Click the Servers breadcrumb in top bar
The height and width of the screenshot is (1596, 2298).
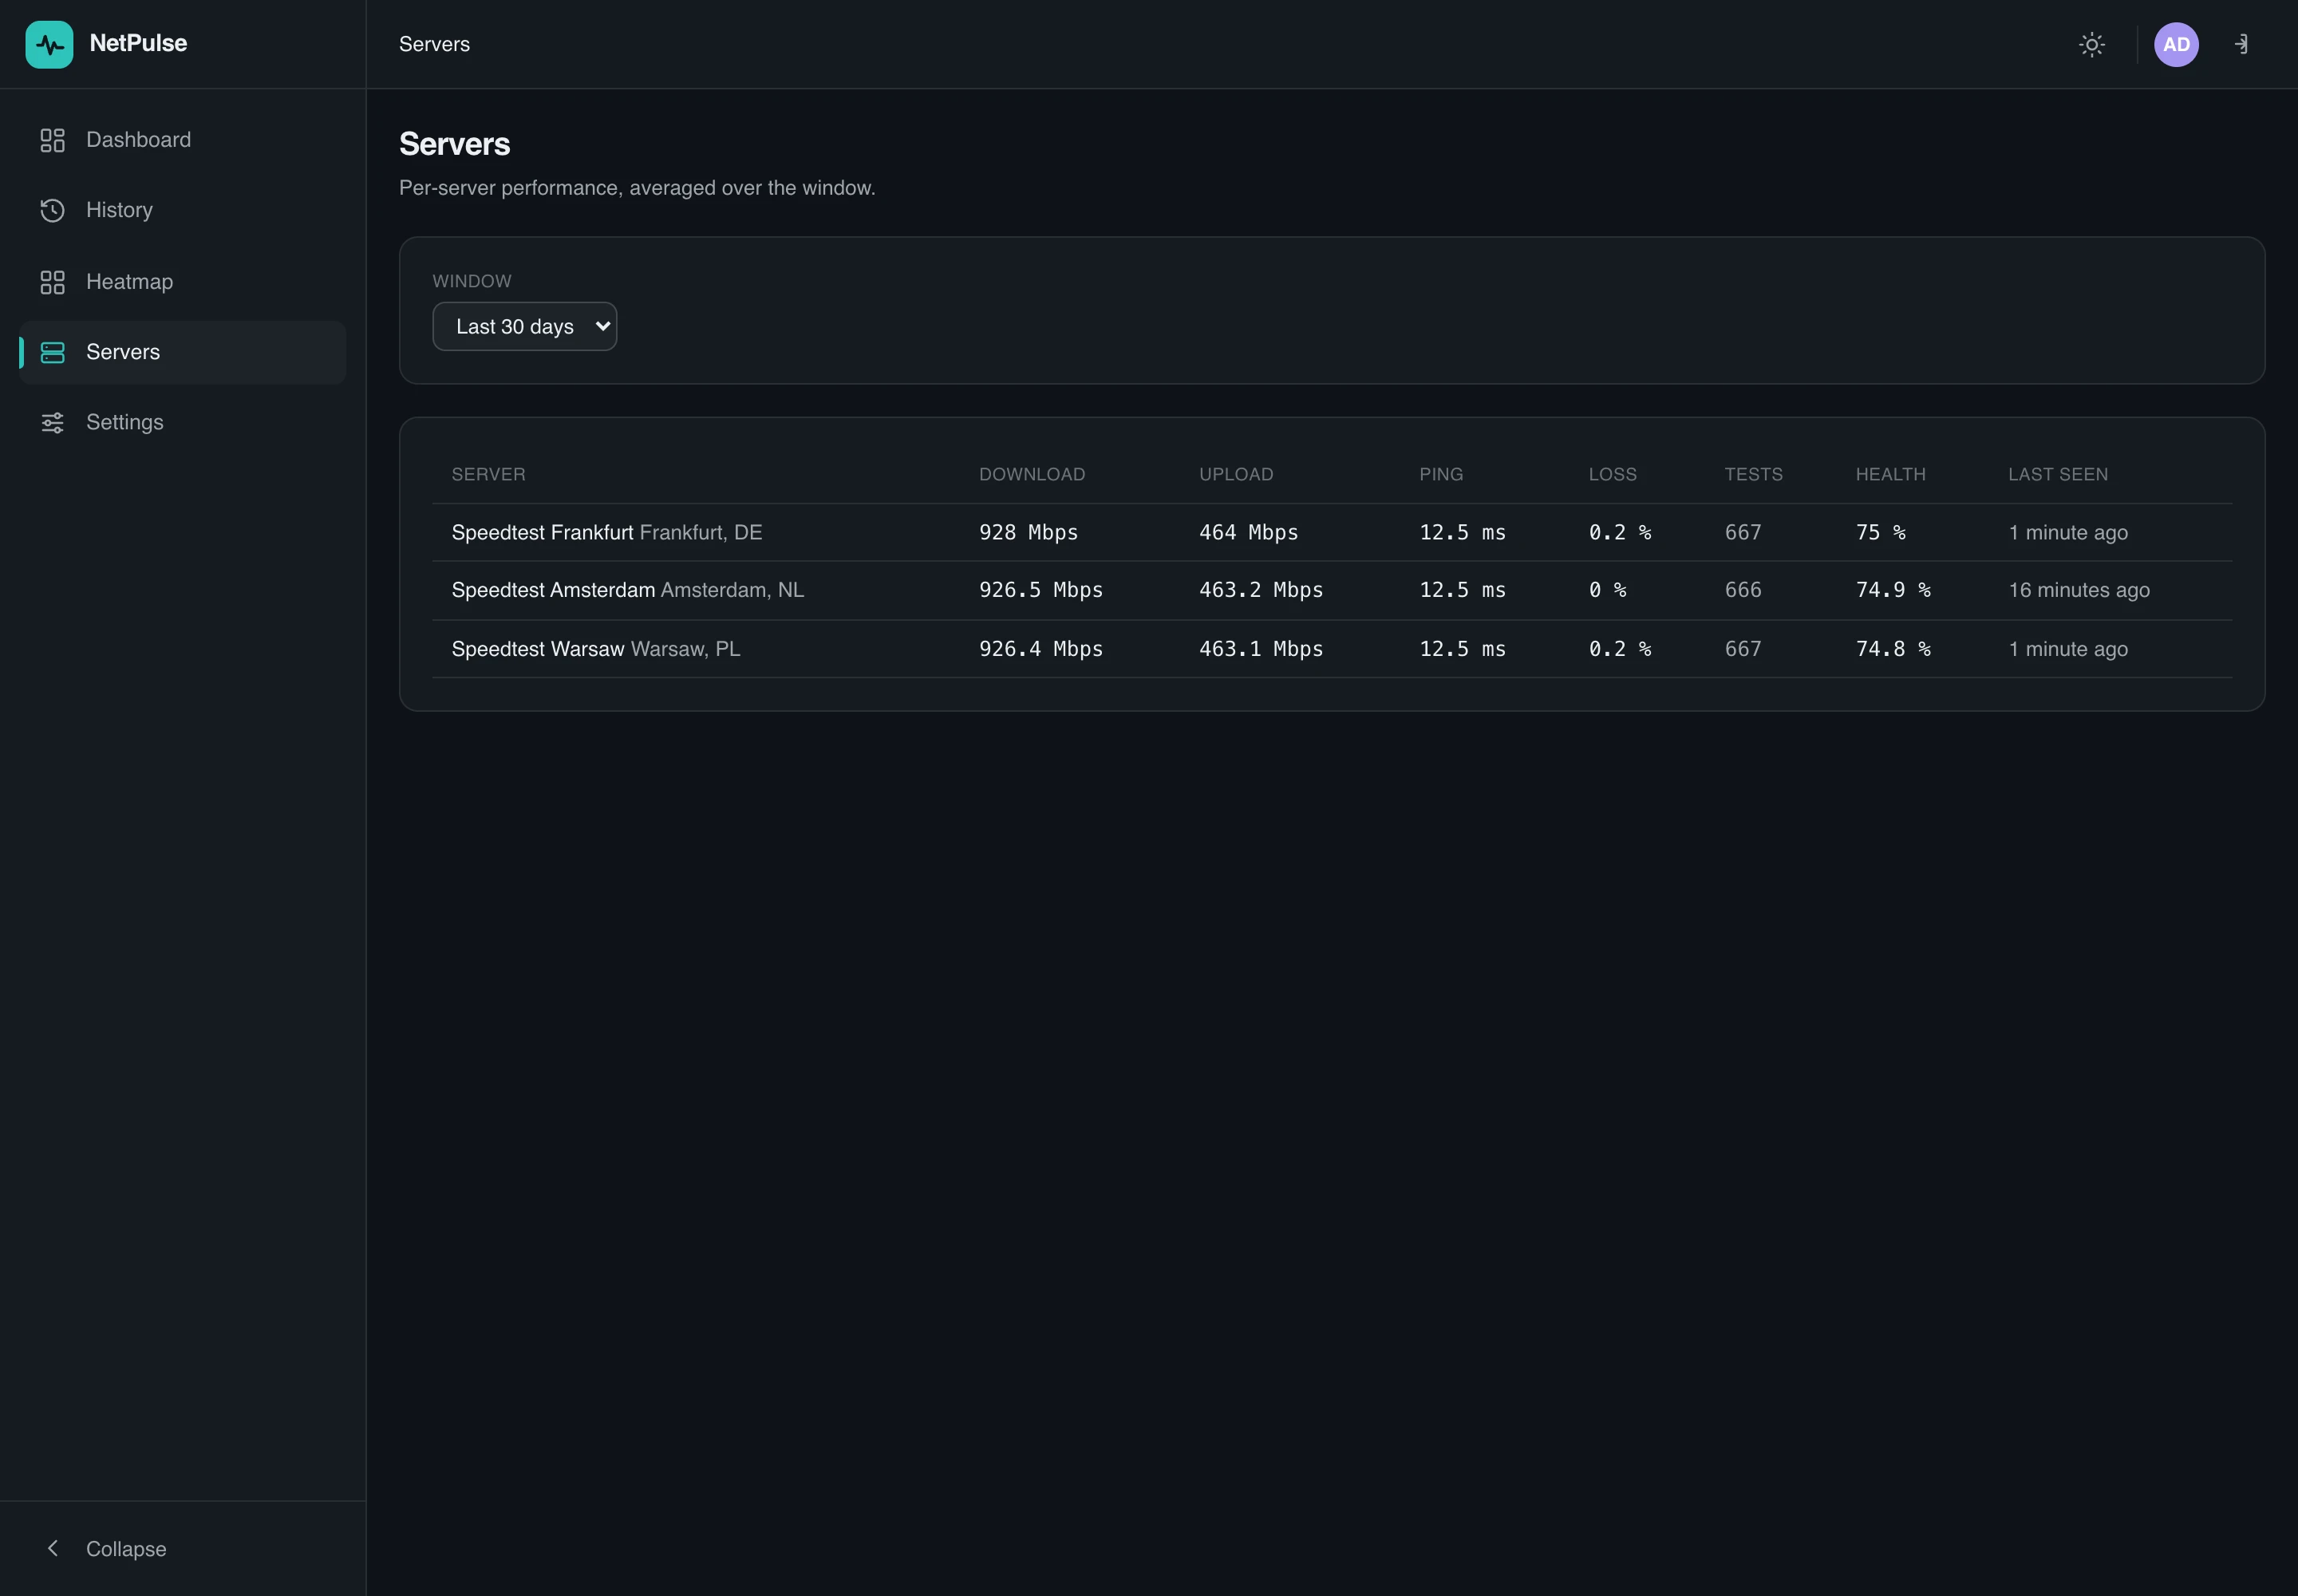[434, 44]
